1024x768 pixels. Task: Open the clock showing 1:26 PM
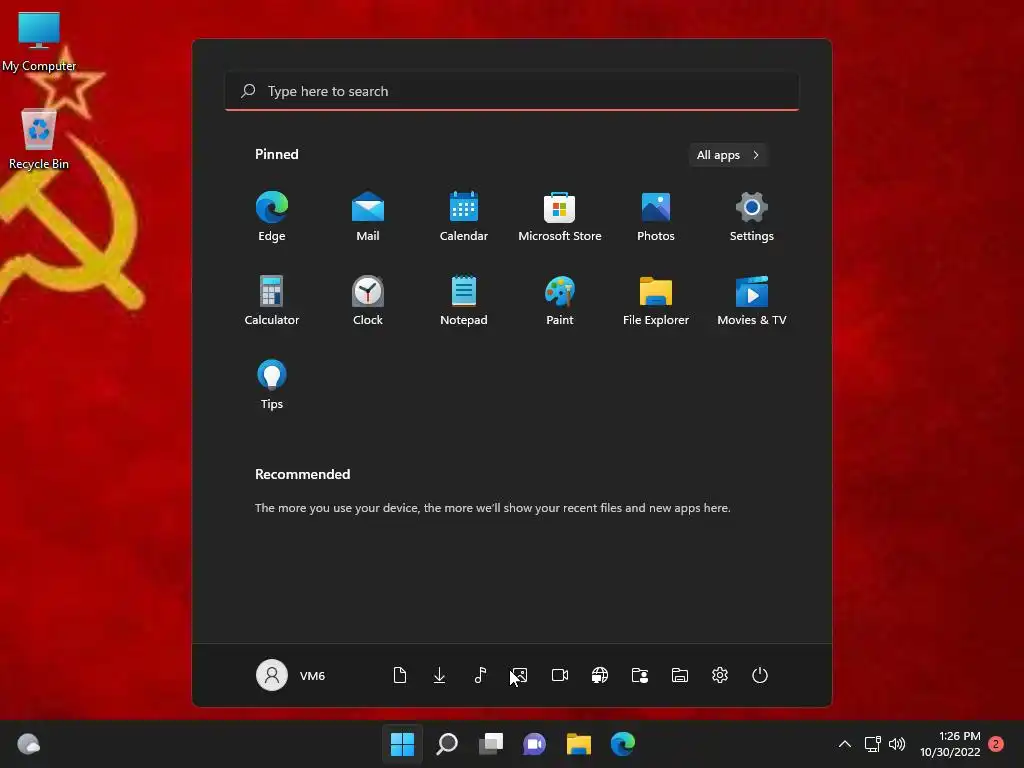point(950,744)
